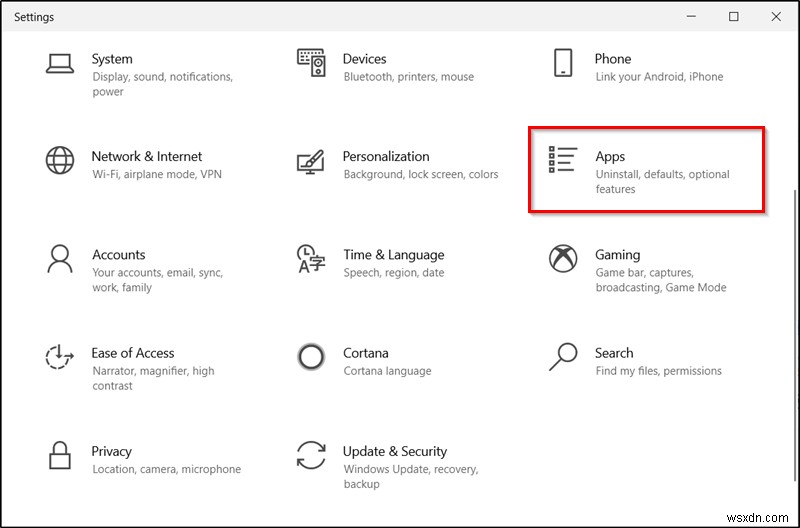Click 'Speech, region, date' text
The height and width of the screenshot is (528, 800).
394,273
